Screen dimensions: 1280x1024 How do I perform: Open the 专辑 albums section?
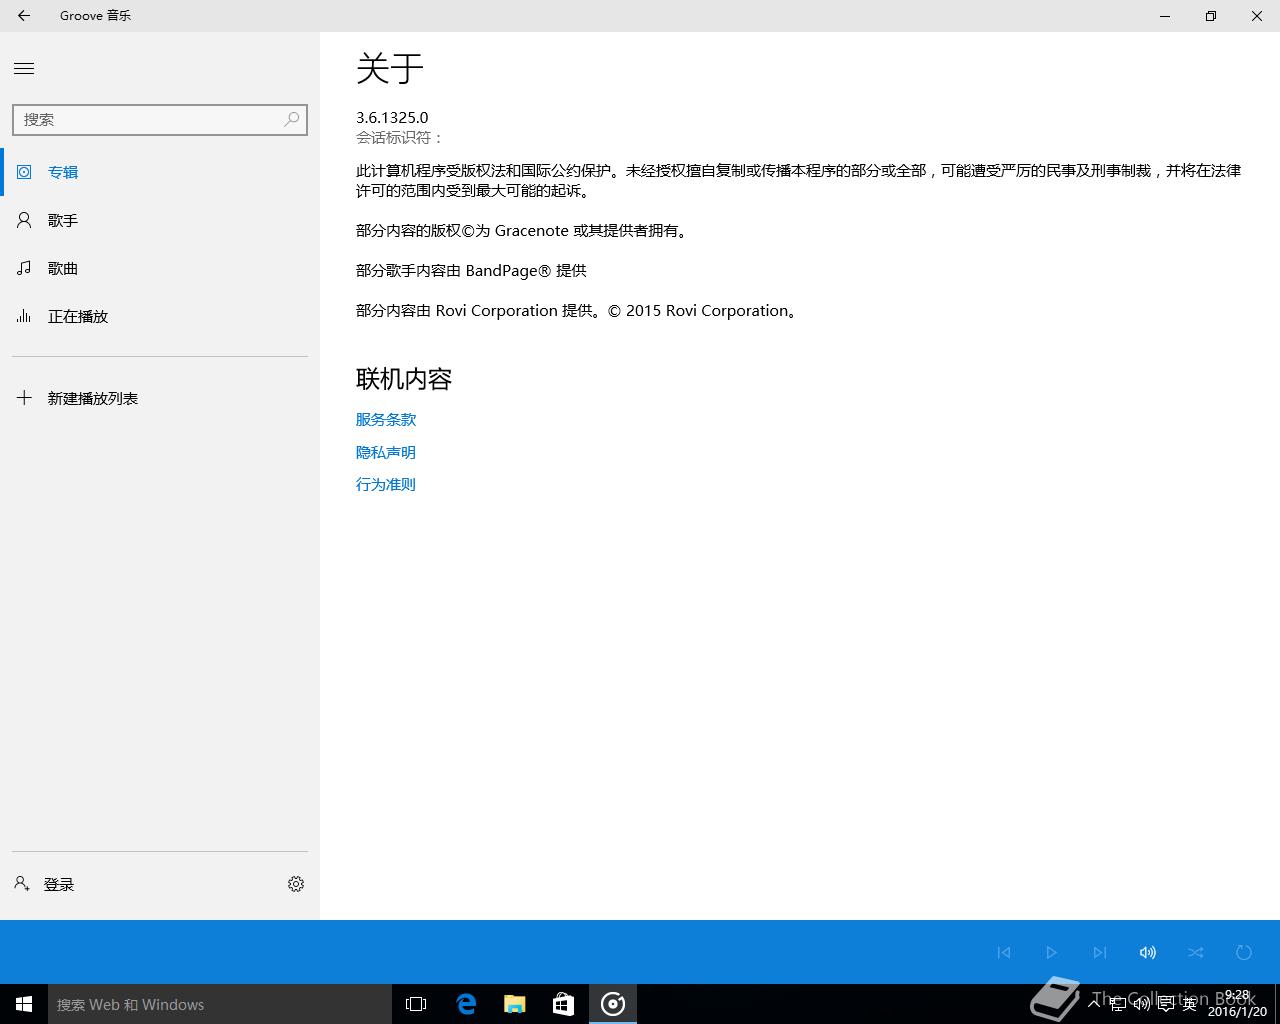(160, 172)
